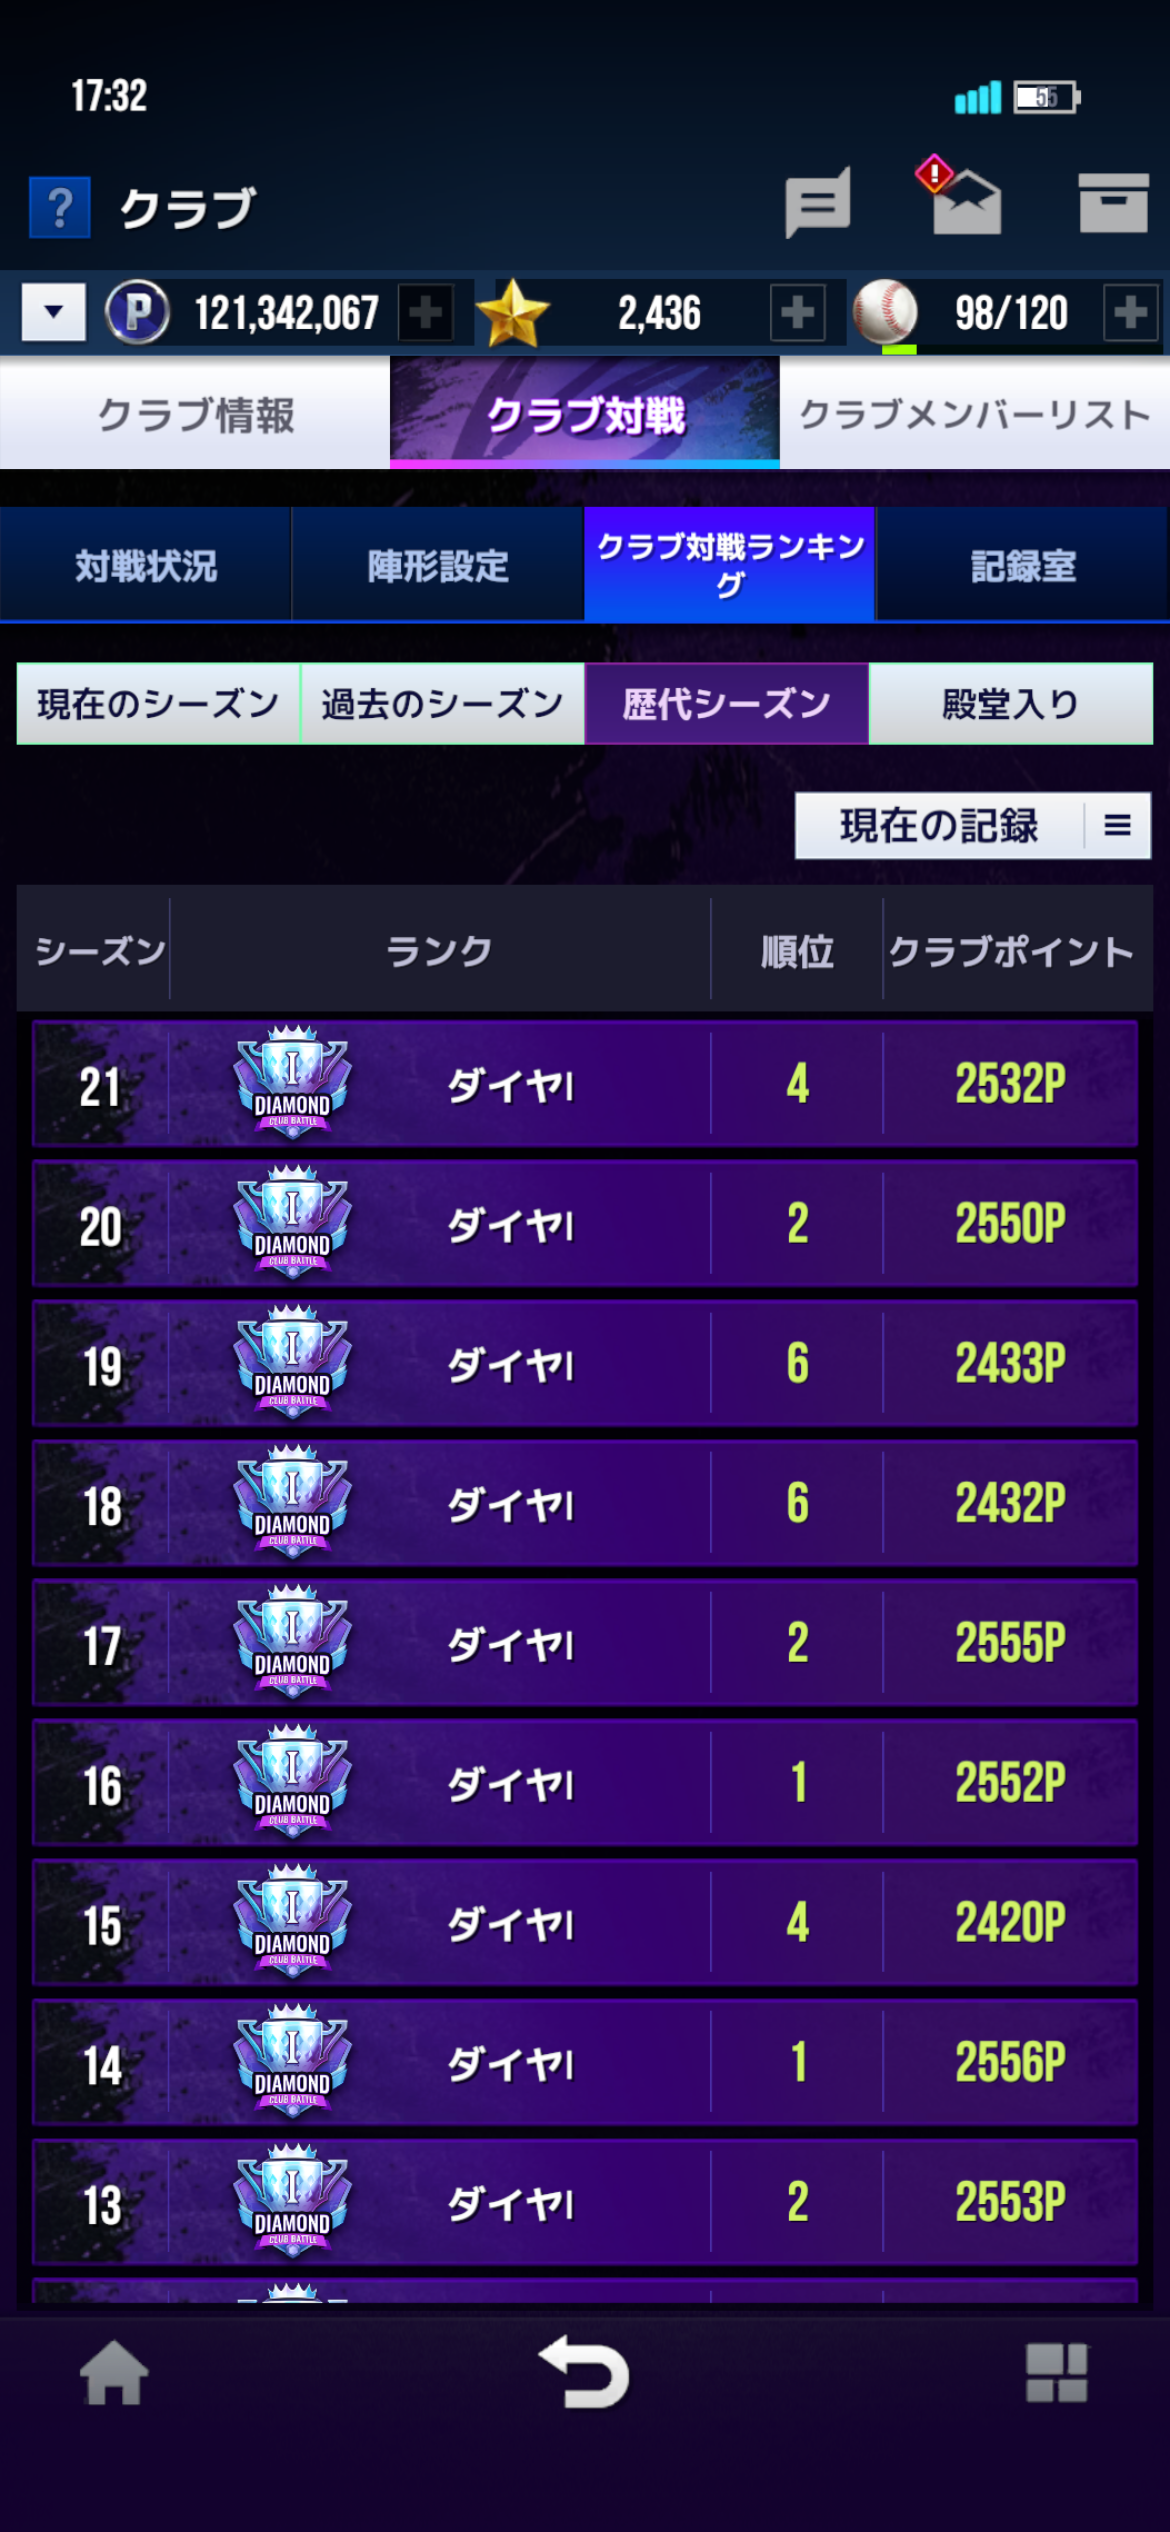Switch to クラブ情報 tab
The height and width of the screenshot is (2532, 1170).
point(195,414)
